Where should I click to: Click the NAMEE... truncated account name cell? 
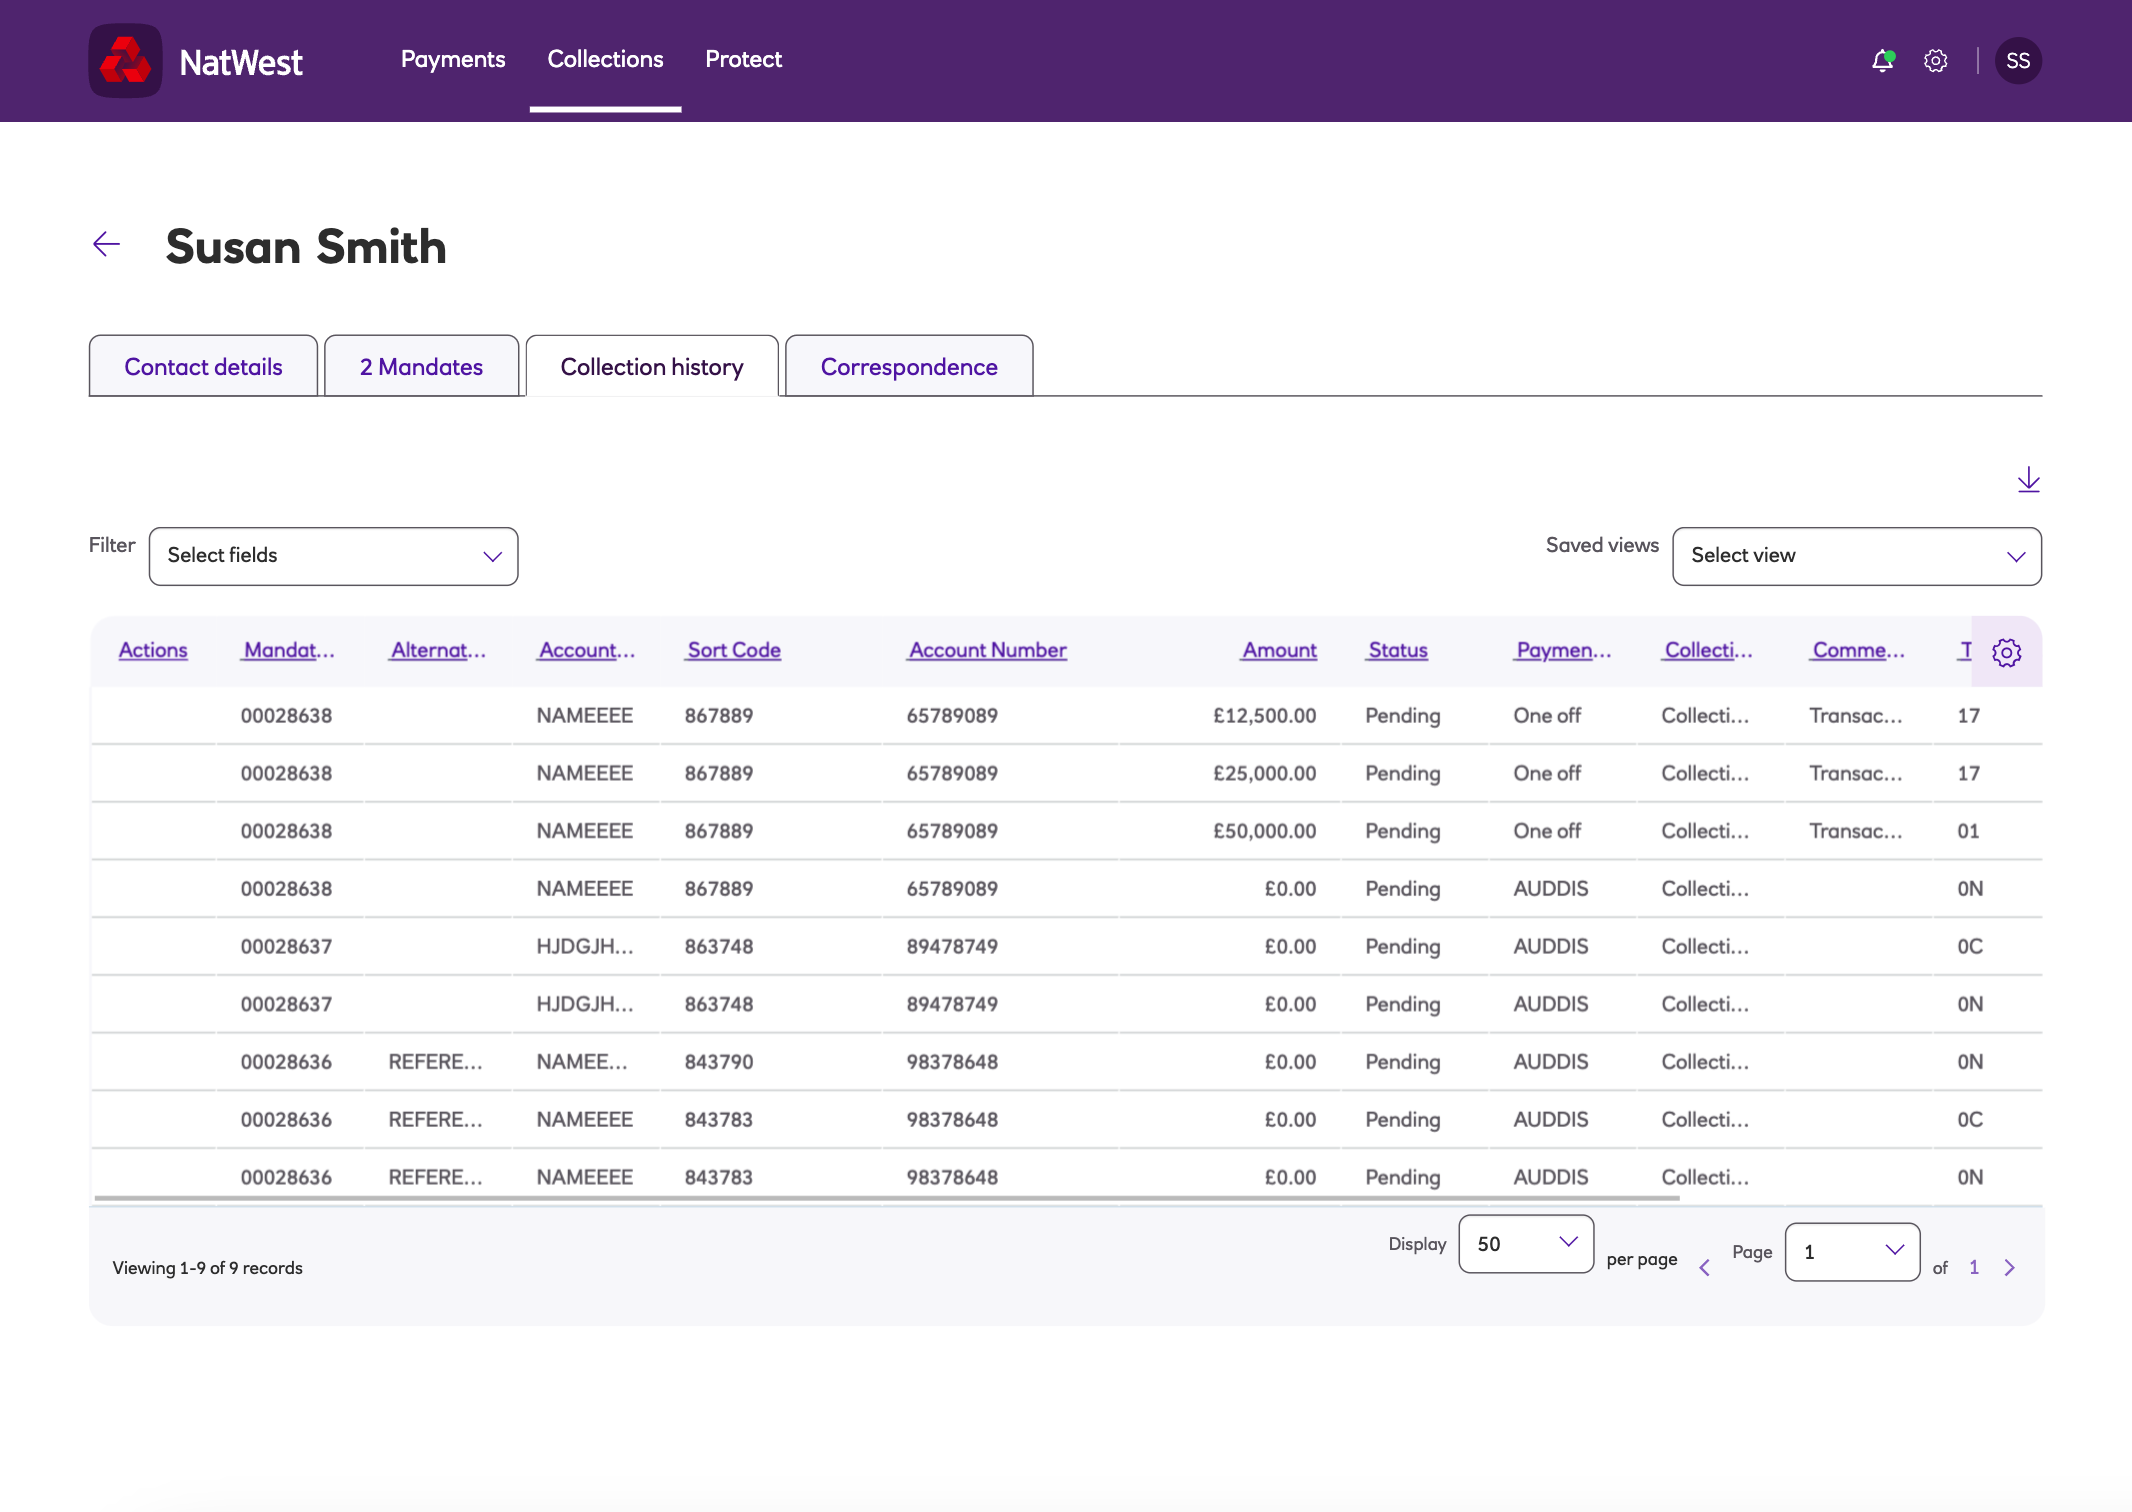pyautogui.click(x=582, y=1062)
